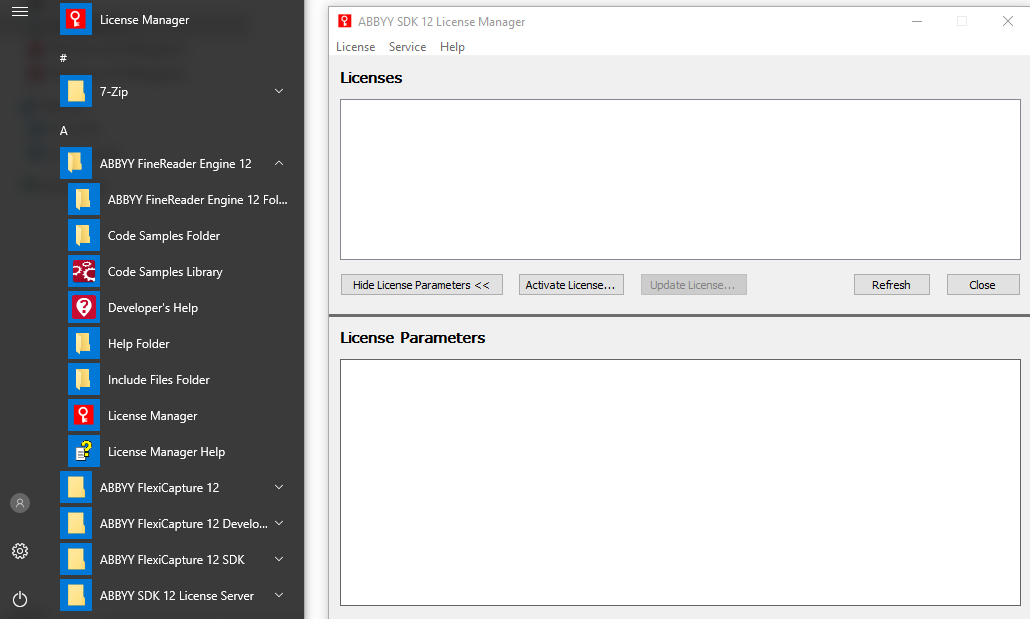Click 'Code Samples Library' label
Viewport: 1030px width, 619px height.
165,271
